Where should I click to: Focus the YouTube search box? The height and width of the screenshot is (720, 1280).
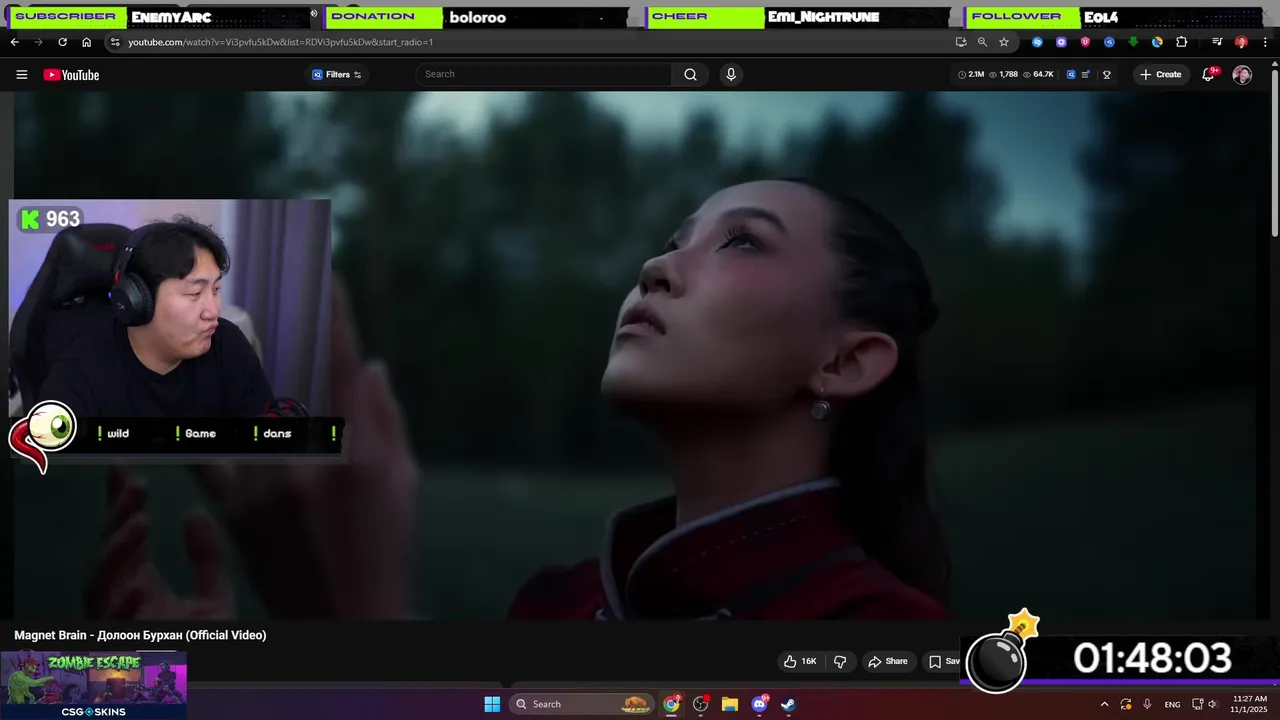[545, 74]
